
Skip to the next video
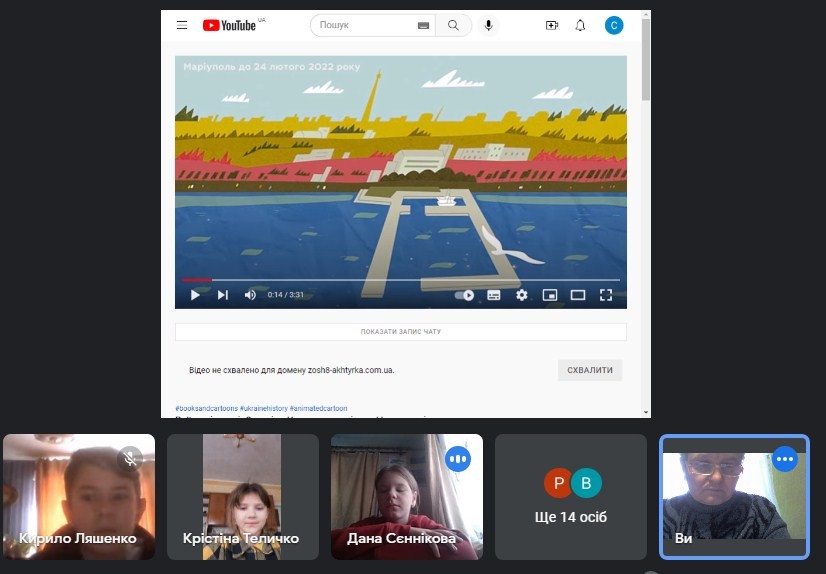point(223,295)
